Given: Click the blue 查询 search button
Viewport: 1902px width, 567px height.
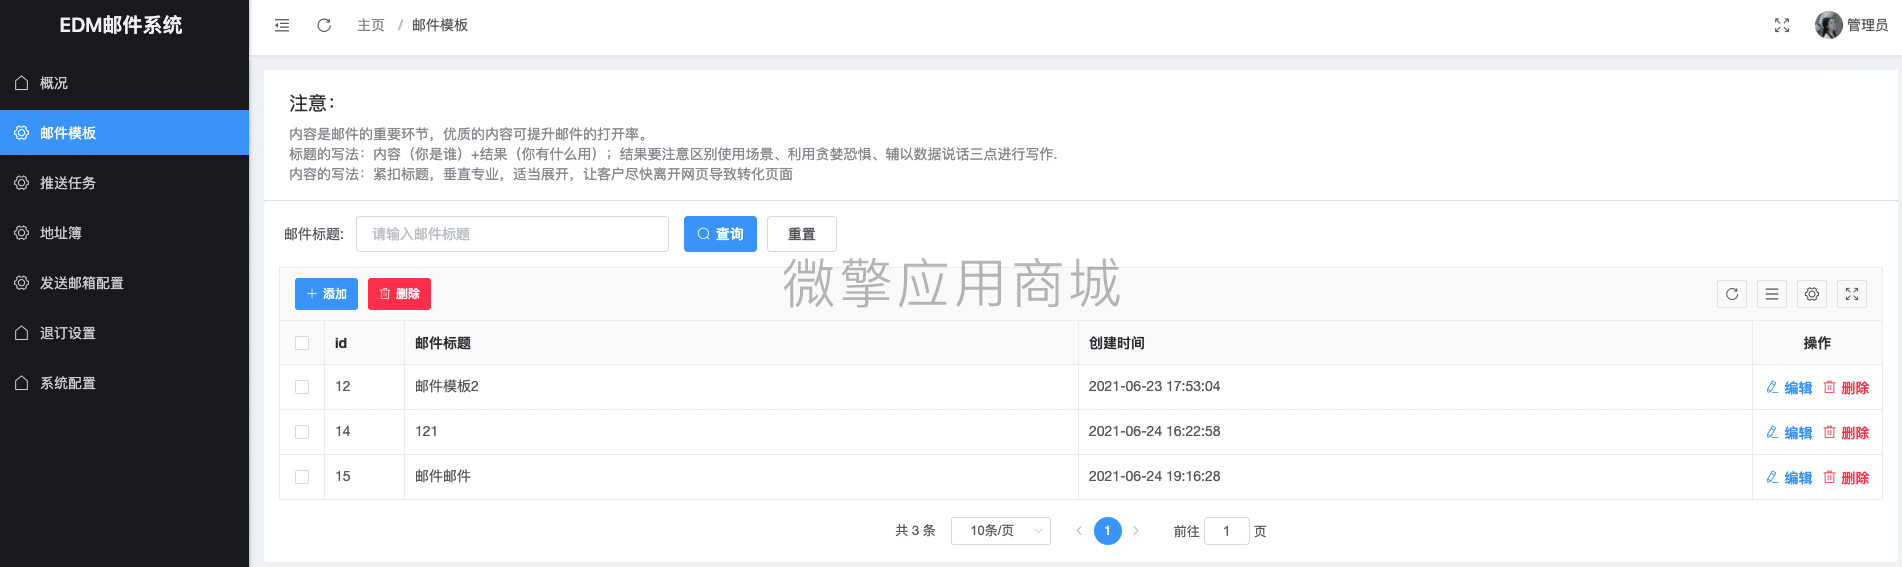Looking at the screenshot, I should 720,234.
